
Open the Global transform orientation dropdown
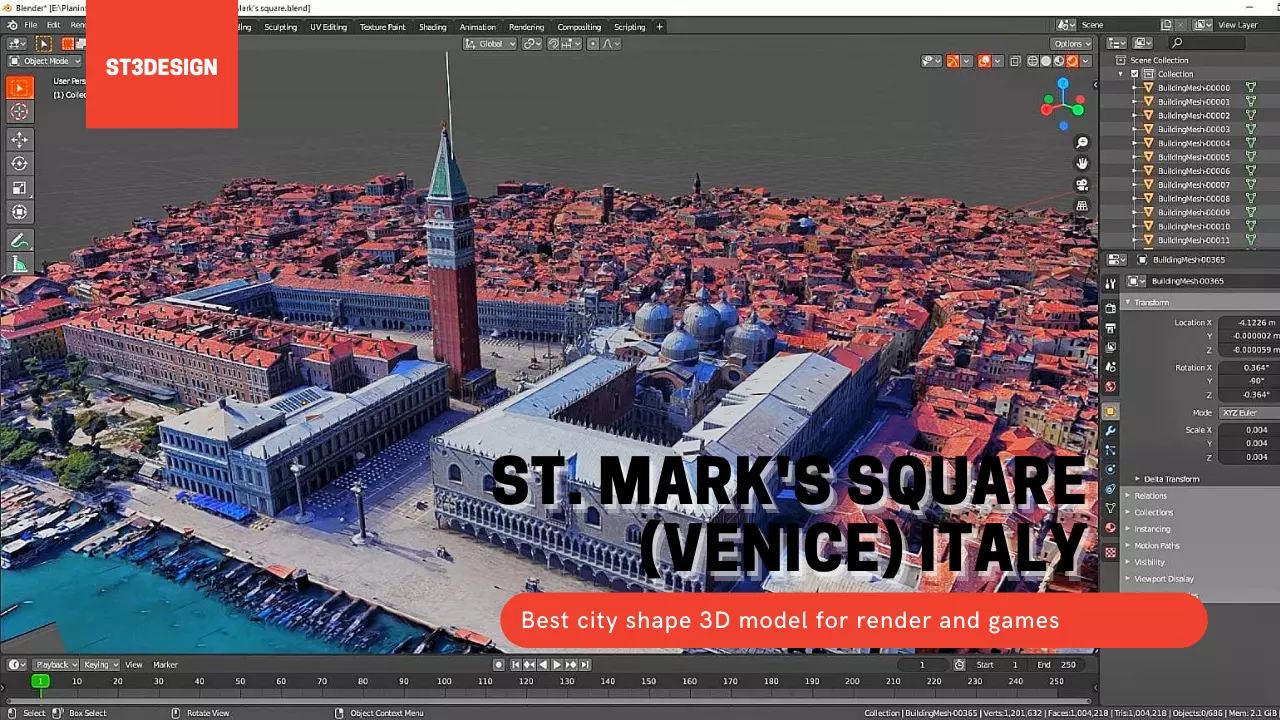coord(491,44)
